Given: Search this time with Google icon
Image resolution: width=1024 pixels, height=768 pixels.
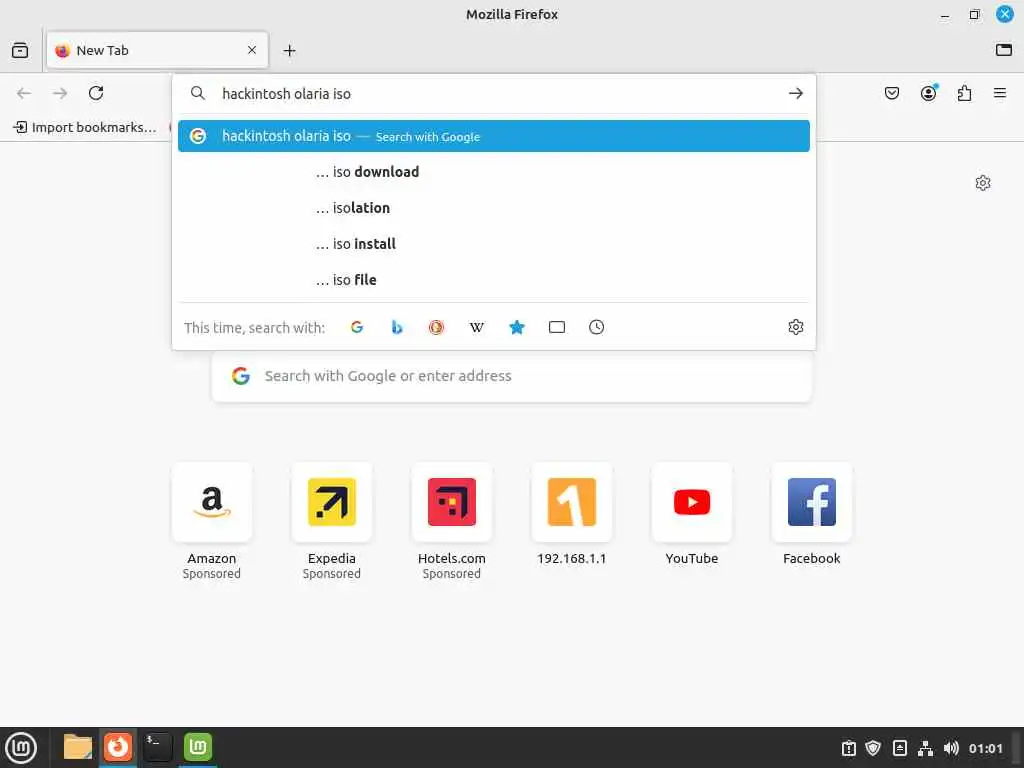Looking at the screenshot, I should (x=357, y=327).
